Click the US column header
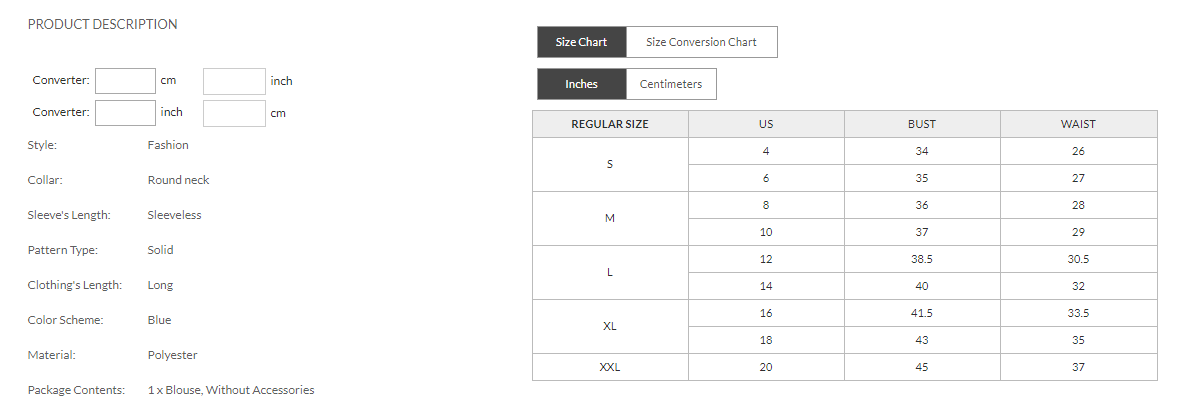This screenshot has width=1192, height=419. pyautogui.click(x=766, y=124)
